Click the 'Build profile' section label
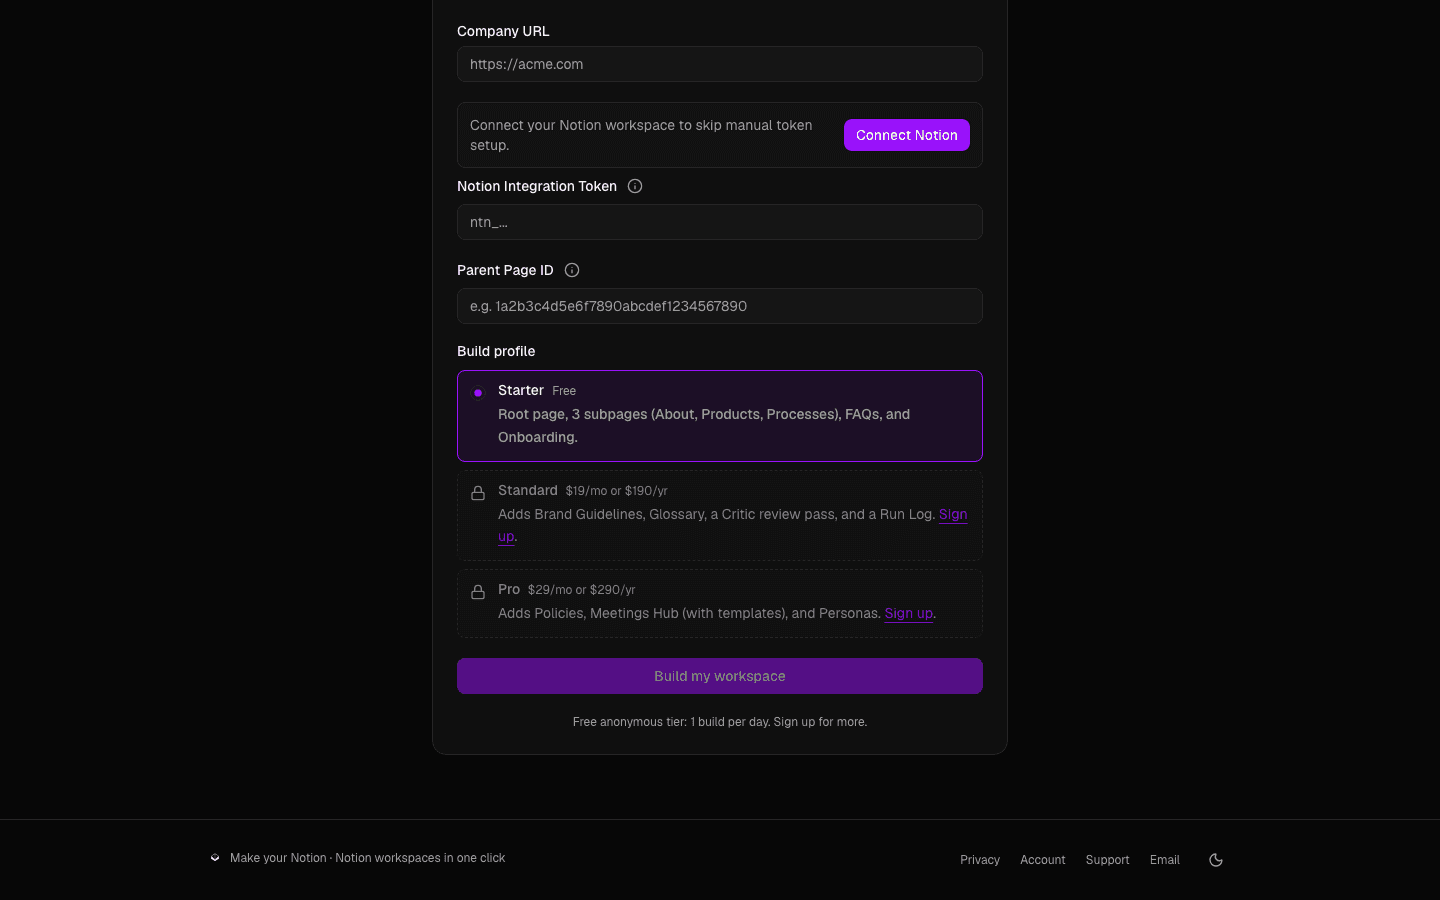 tap(496, 351)
